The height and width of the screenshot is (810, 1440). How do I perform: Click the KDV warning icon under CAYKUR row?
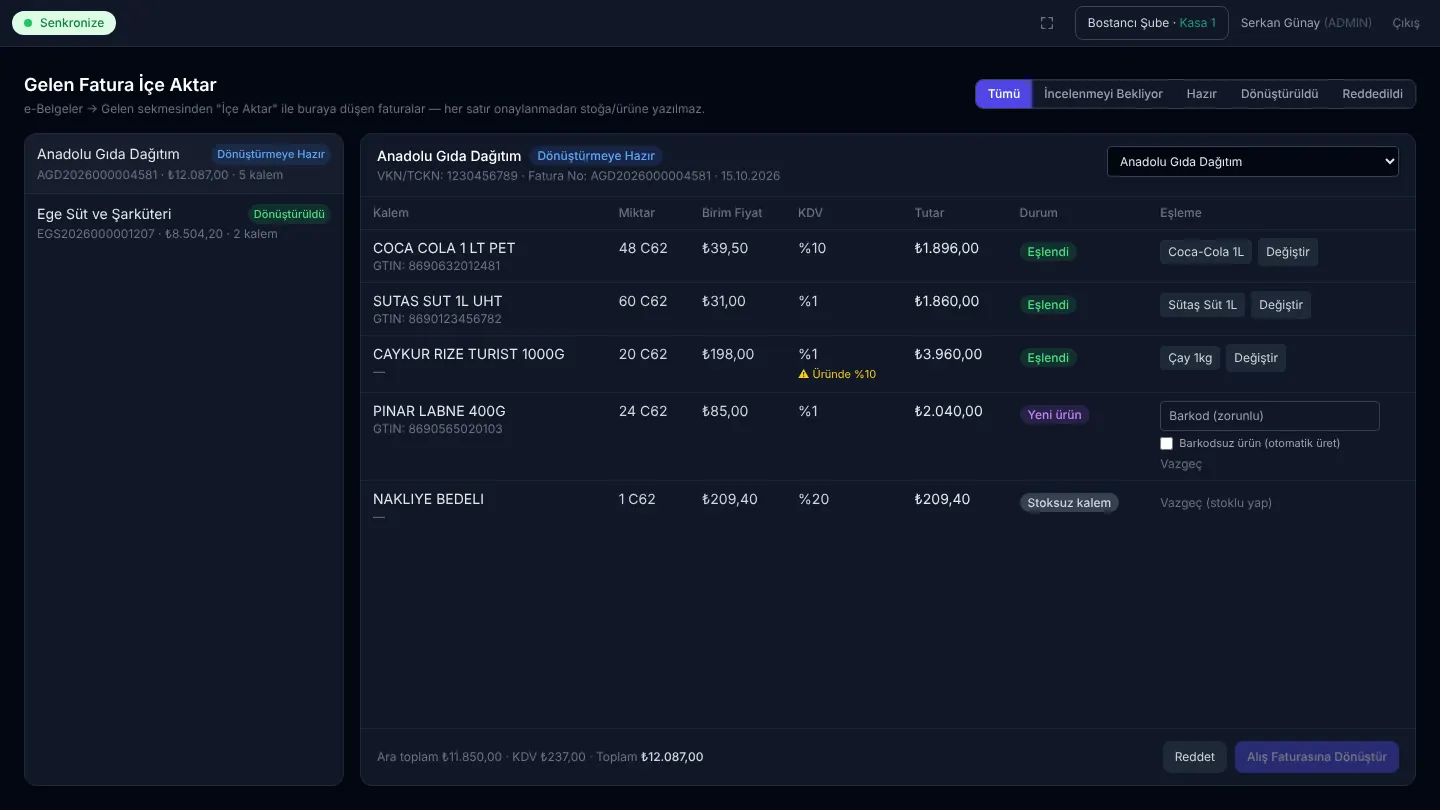pos(803,374)
